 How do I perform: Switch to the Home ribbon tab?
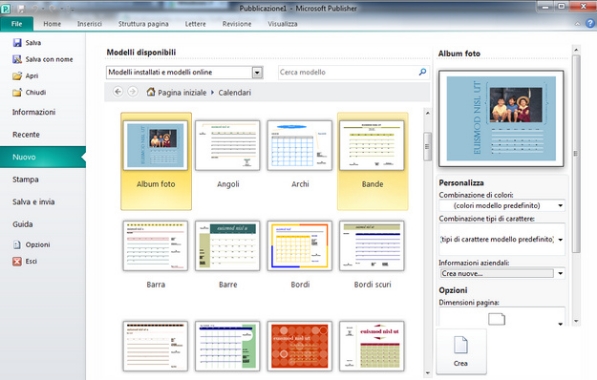pyautogui.click(x=52, y=24)
